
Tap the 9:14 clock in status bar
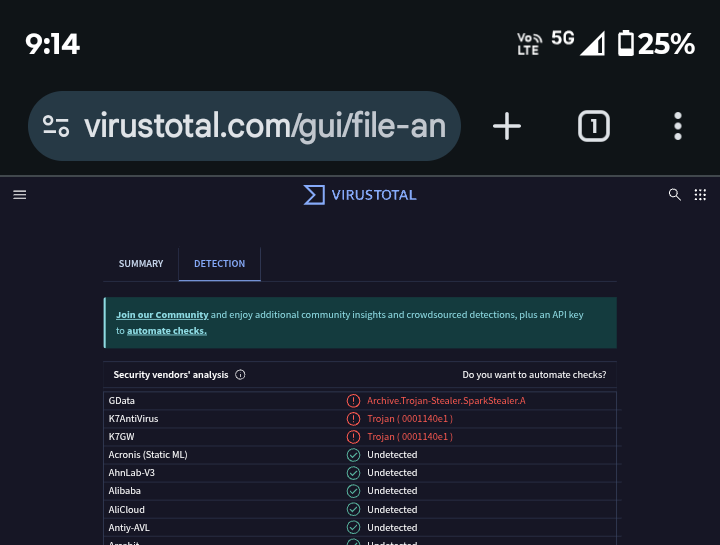pyautogui.click(x=52, y=44)
